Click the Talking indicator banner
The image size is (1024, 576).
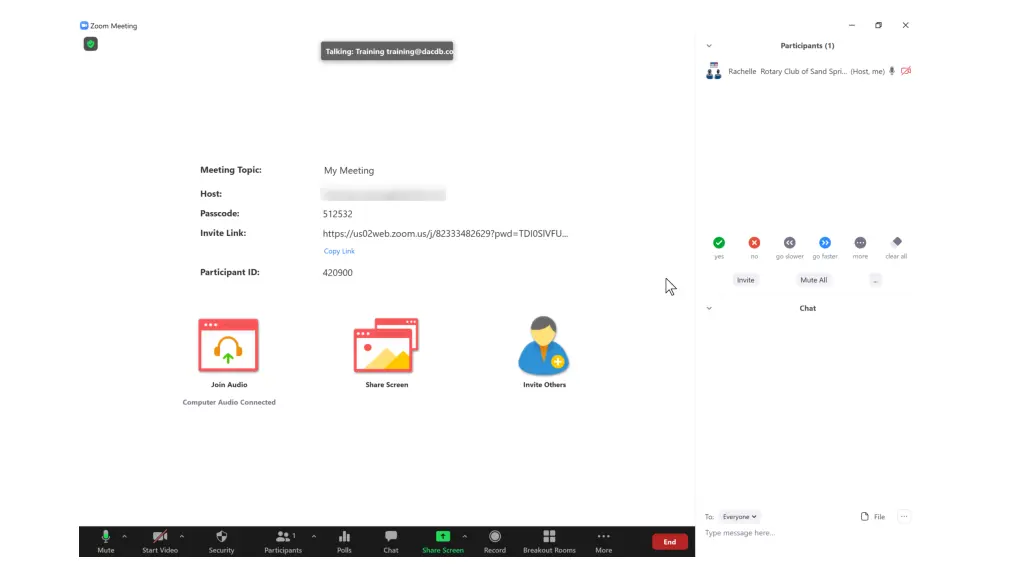387,52
